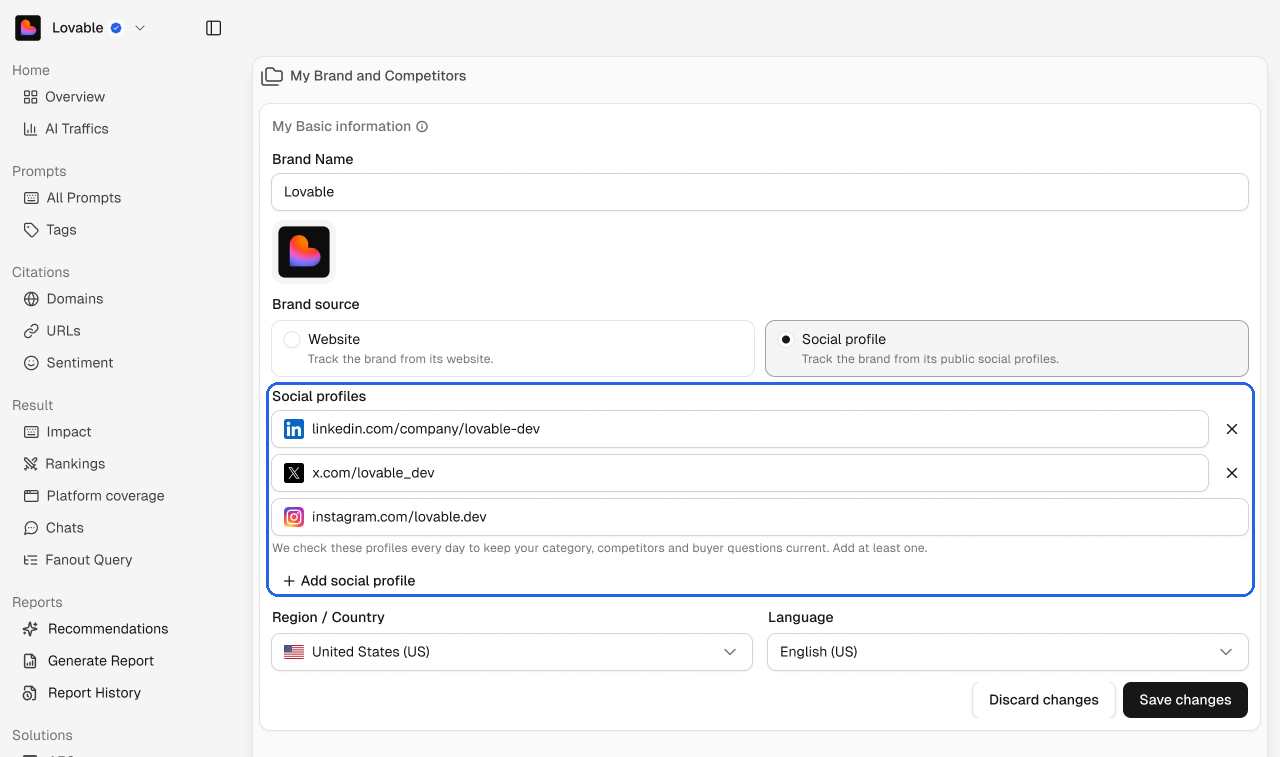
Task: Click the My Brand and Competitors folder icon
Action: click(x=272, y=76)
